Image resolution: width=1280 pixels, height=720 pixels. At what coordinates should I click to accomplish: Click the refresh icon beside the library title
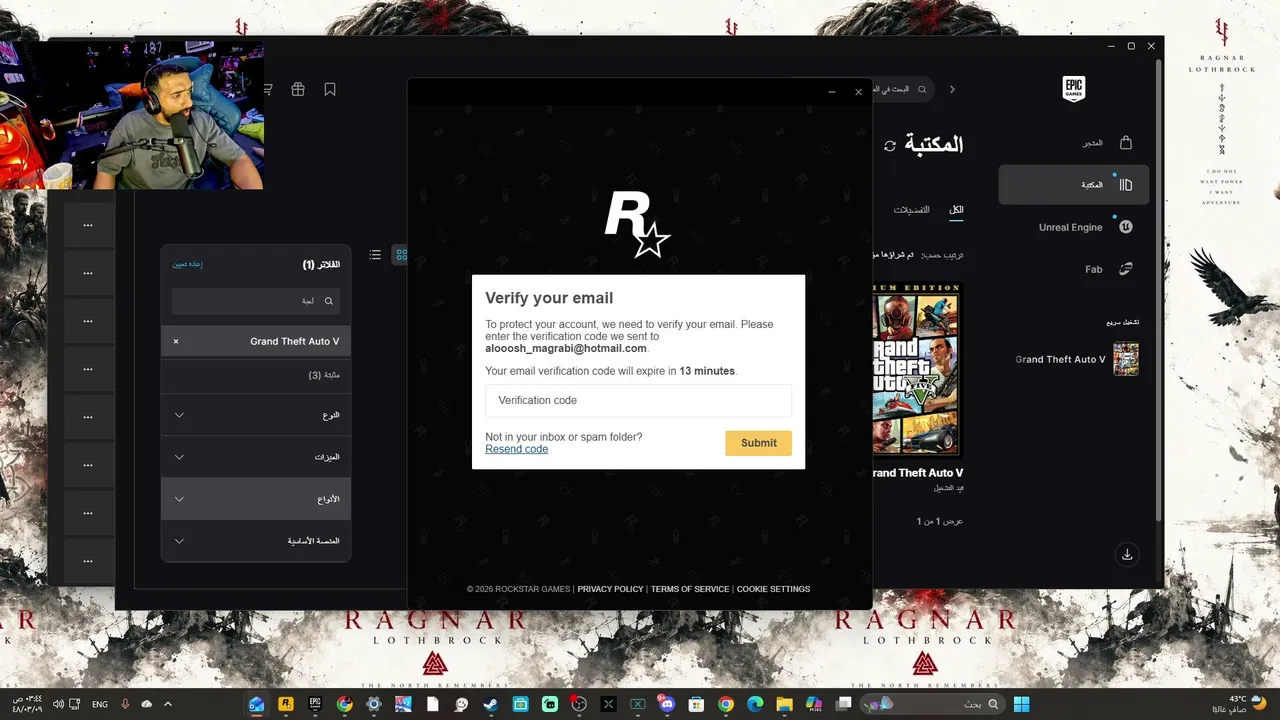(x=890, y=145)
